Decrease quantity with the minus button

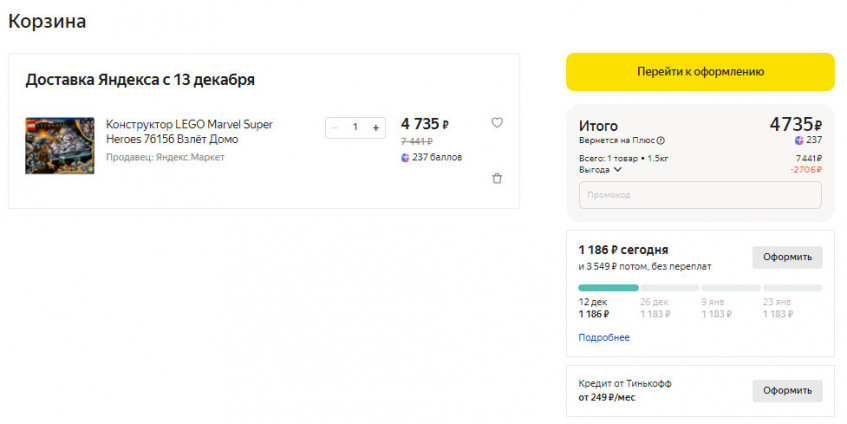pos(335,128)
